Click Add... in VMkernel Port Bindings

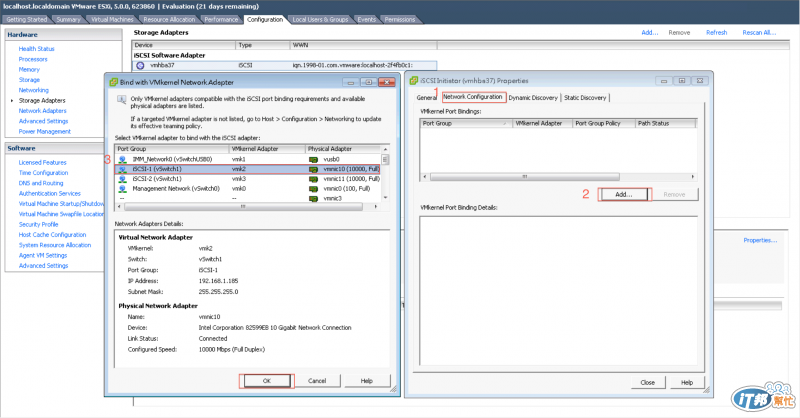coord(623,194)
